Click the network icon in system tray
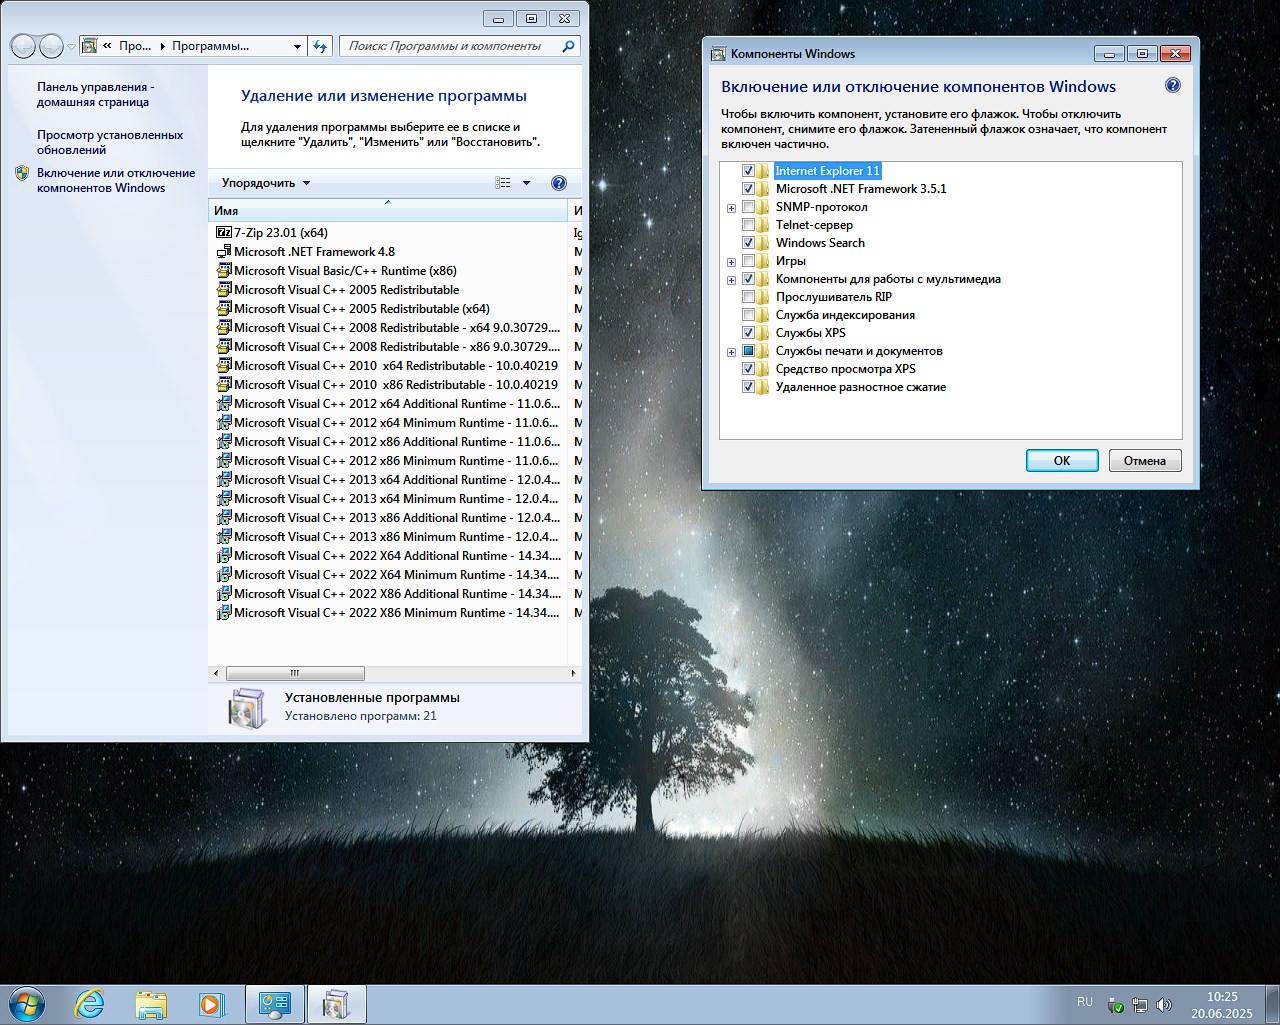Screen dimensions: 1280x1025 pyautogui.click(x=1139, y=1005)
